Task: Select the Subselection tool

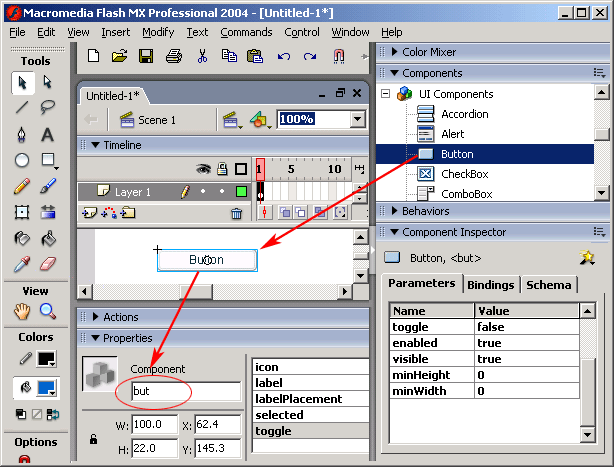Action: [x=48, y=82]
